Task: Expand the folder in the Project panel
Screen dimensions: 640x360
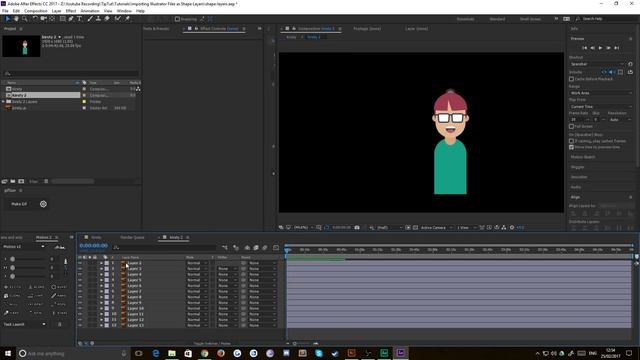Action: 3,102
